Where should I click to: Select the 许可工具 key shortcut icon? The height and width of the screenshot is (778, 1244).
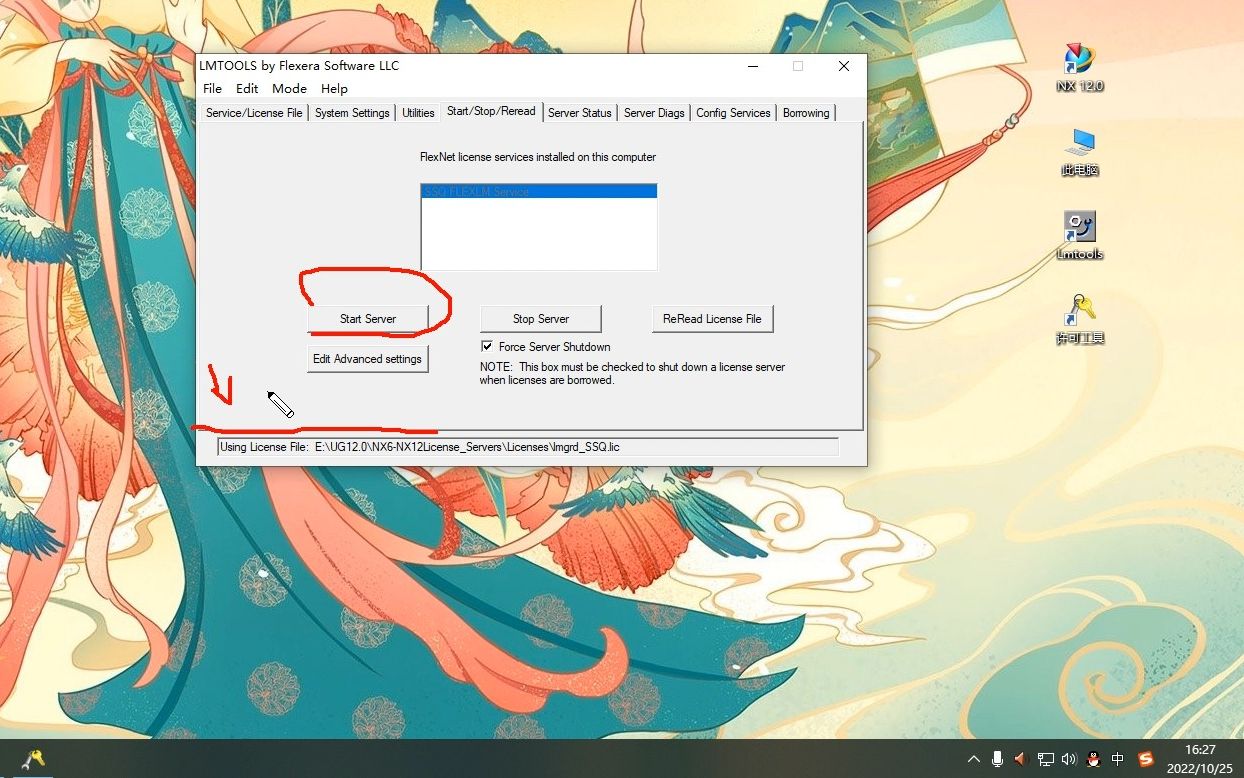(1079, 312)
